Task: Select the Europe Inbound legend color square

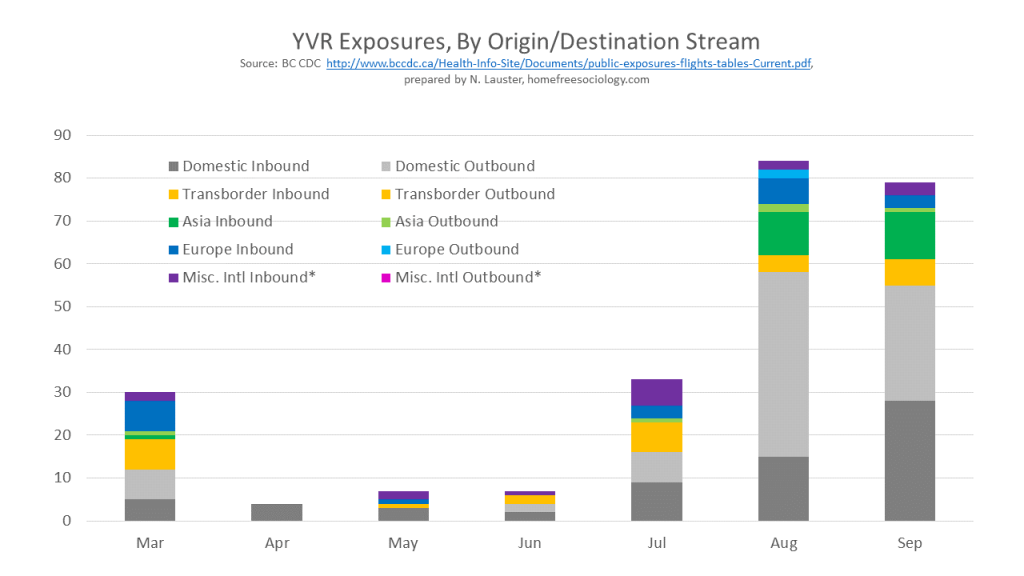Action: [x=173, y=250]
